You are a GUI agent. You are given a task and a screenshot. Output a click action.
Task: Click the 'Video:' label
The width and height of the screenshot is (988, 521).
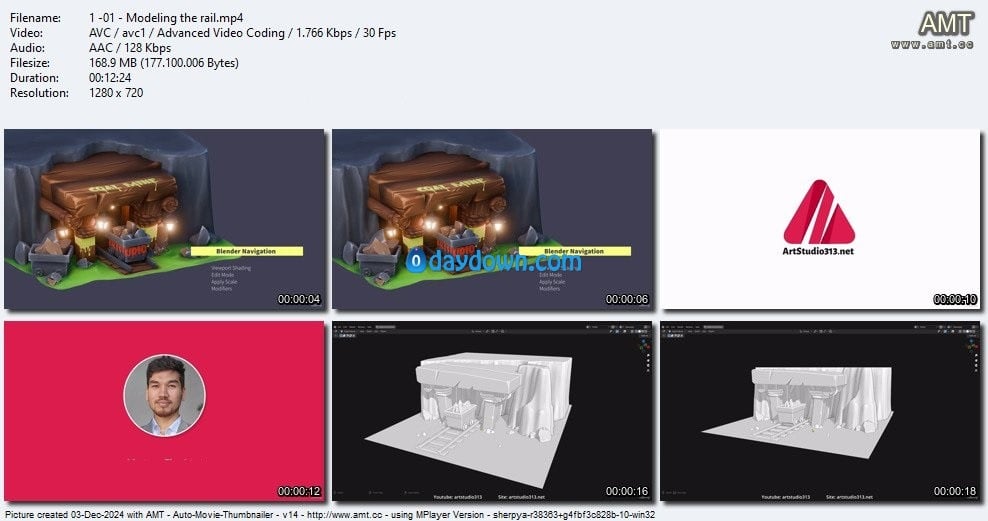pyautogui.click(x=26, y=33)
